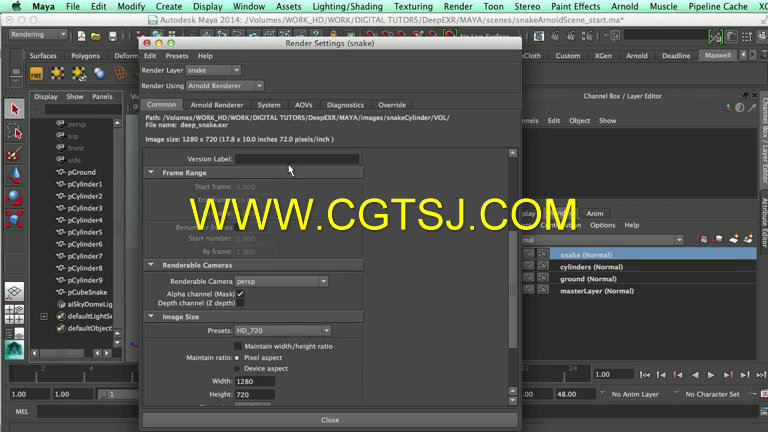
Task: Open the Diagnostics tab
Action: (x=345, y=105)
